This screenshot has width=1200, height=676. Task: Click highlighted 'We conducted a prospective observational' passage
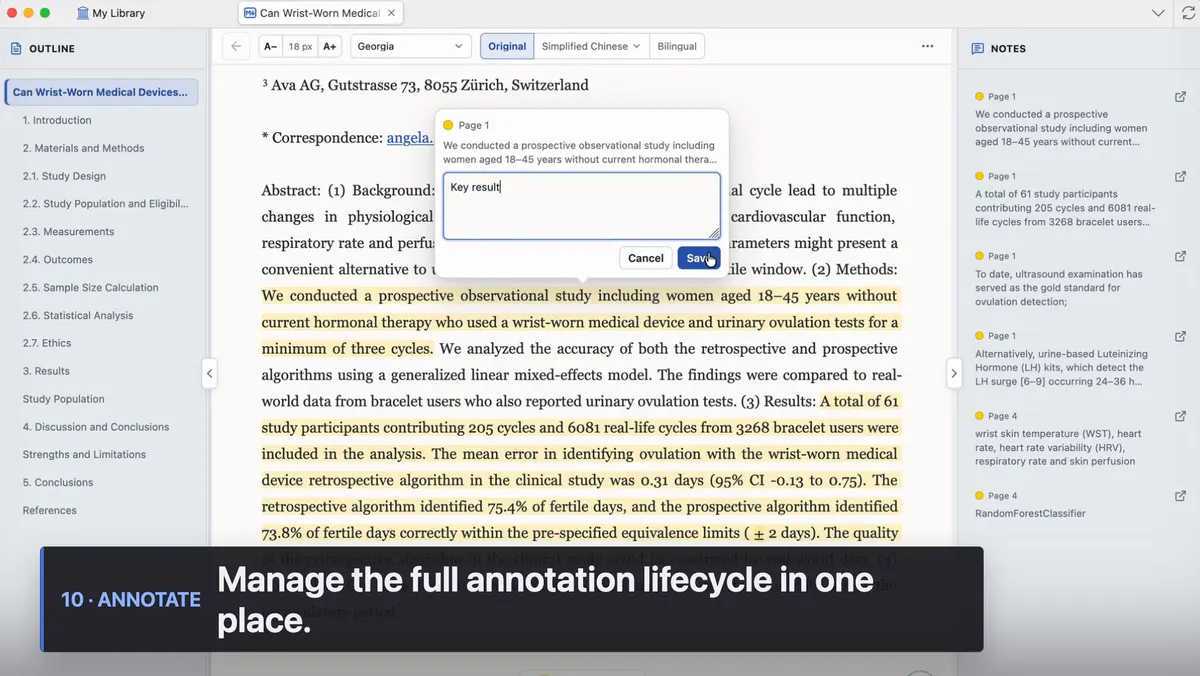point(580,322)
